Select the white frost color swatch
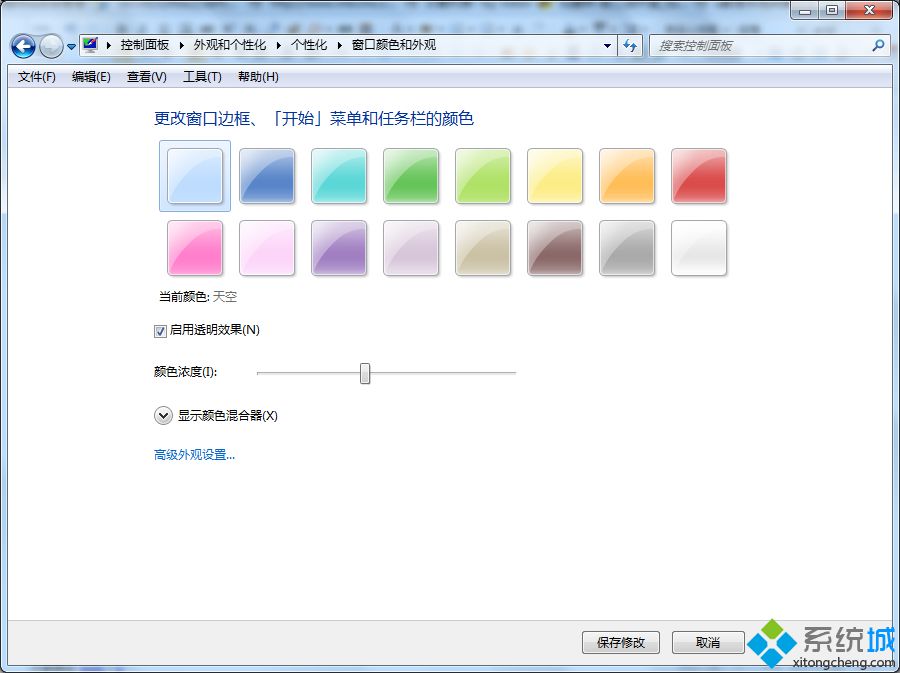Image resolution: width=900 pixels, height=673 pixels. click(x=699, y=248)
